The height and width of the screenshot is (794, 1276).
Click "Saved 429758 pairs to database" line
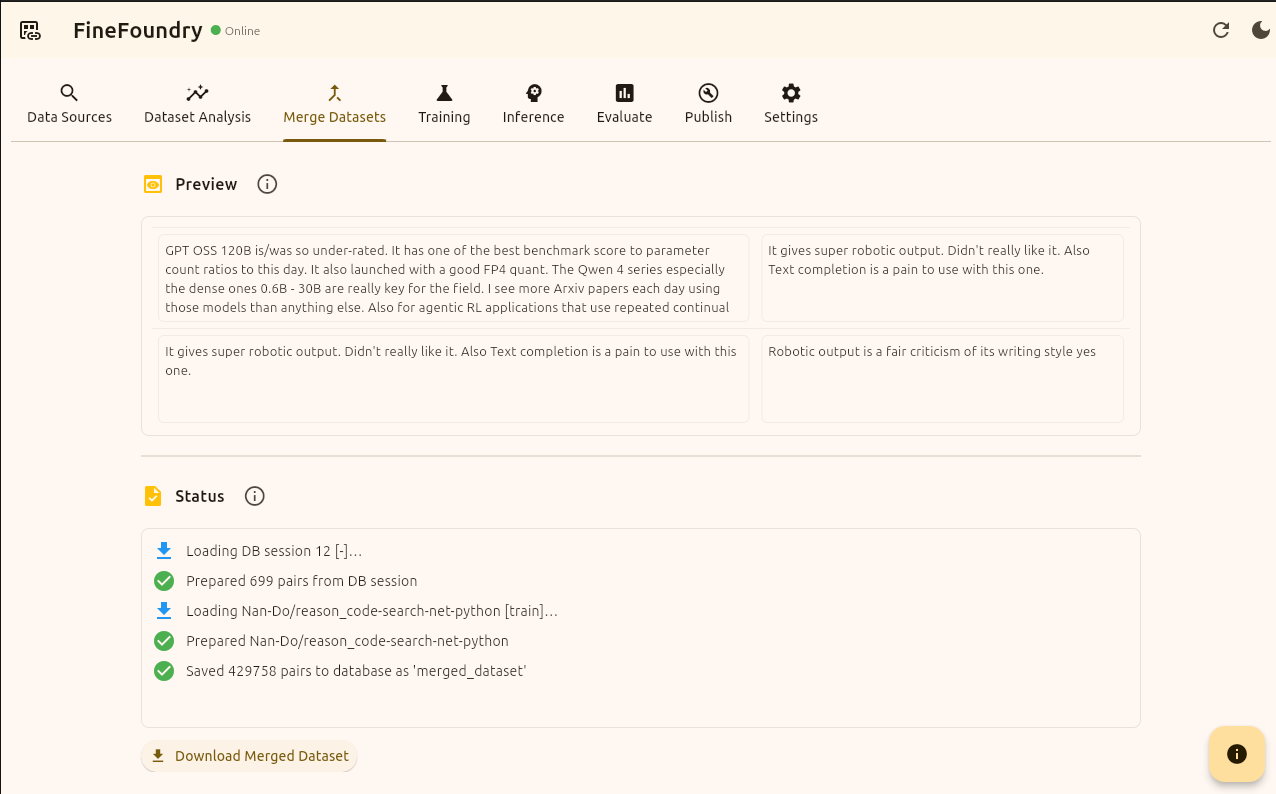[x=356, y=671]
